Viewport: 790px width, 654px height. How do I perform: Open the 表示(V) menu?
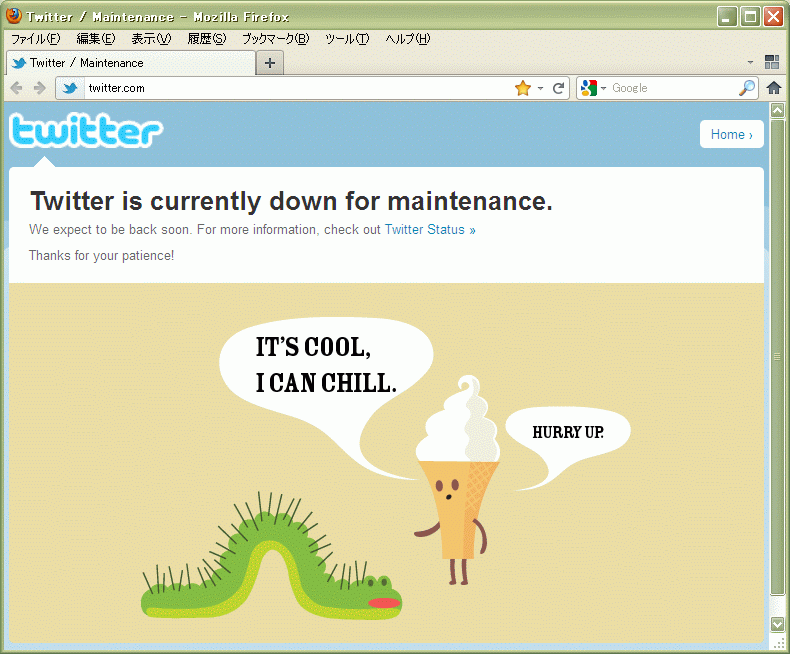click(151, 39)
